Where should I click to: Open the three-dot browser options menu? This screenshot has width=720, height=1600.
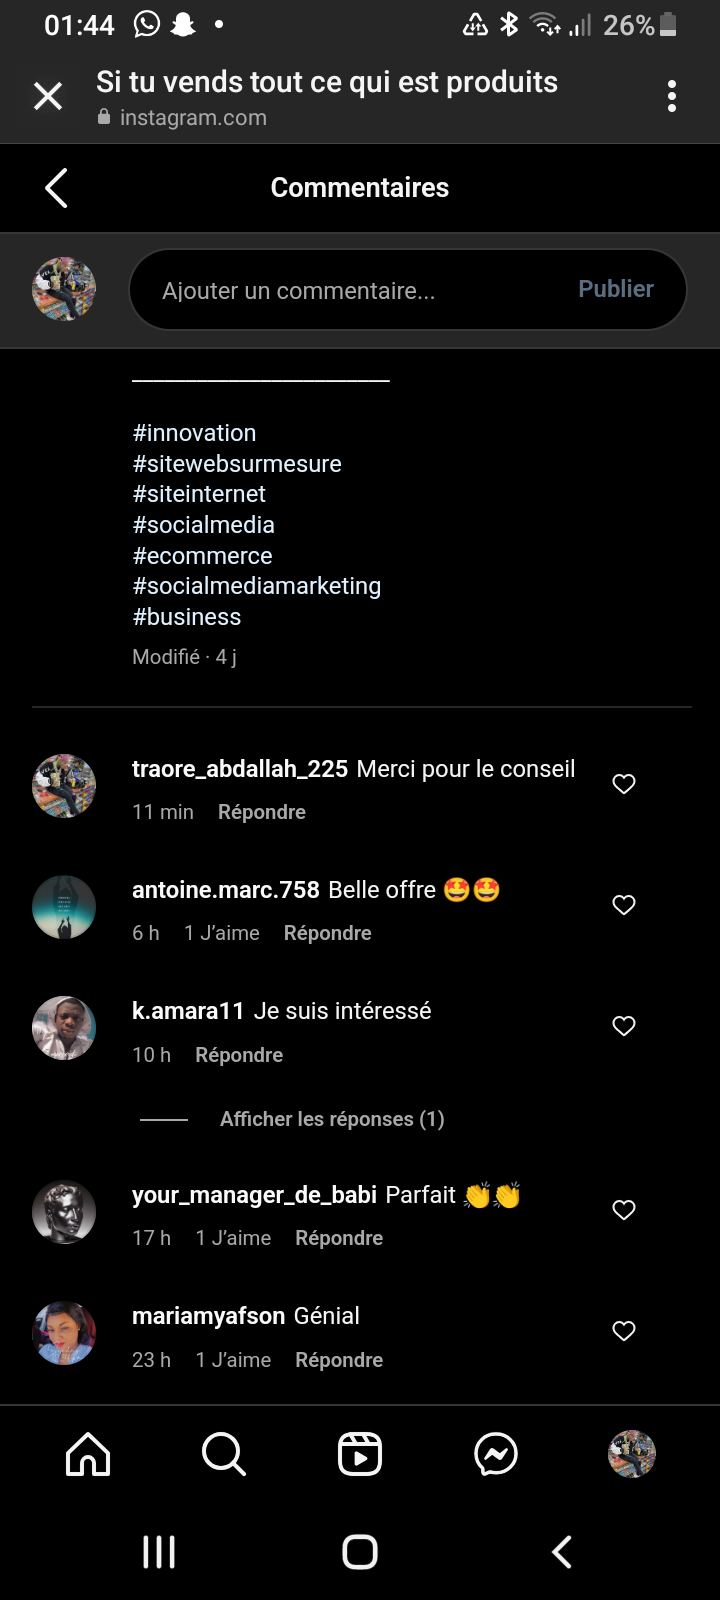(672, 96)
